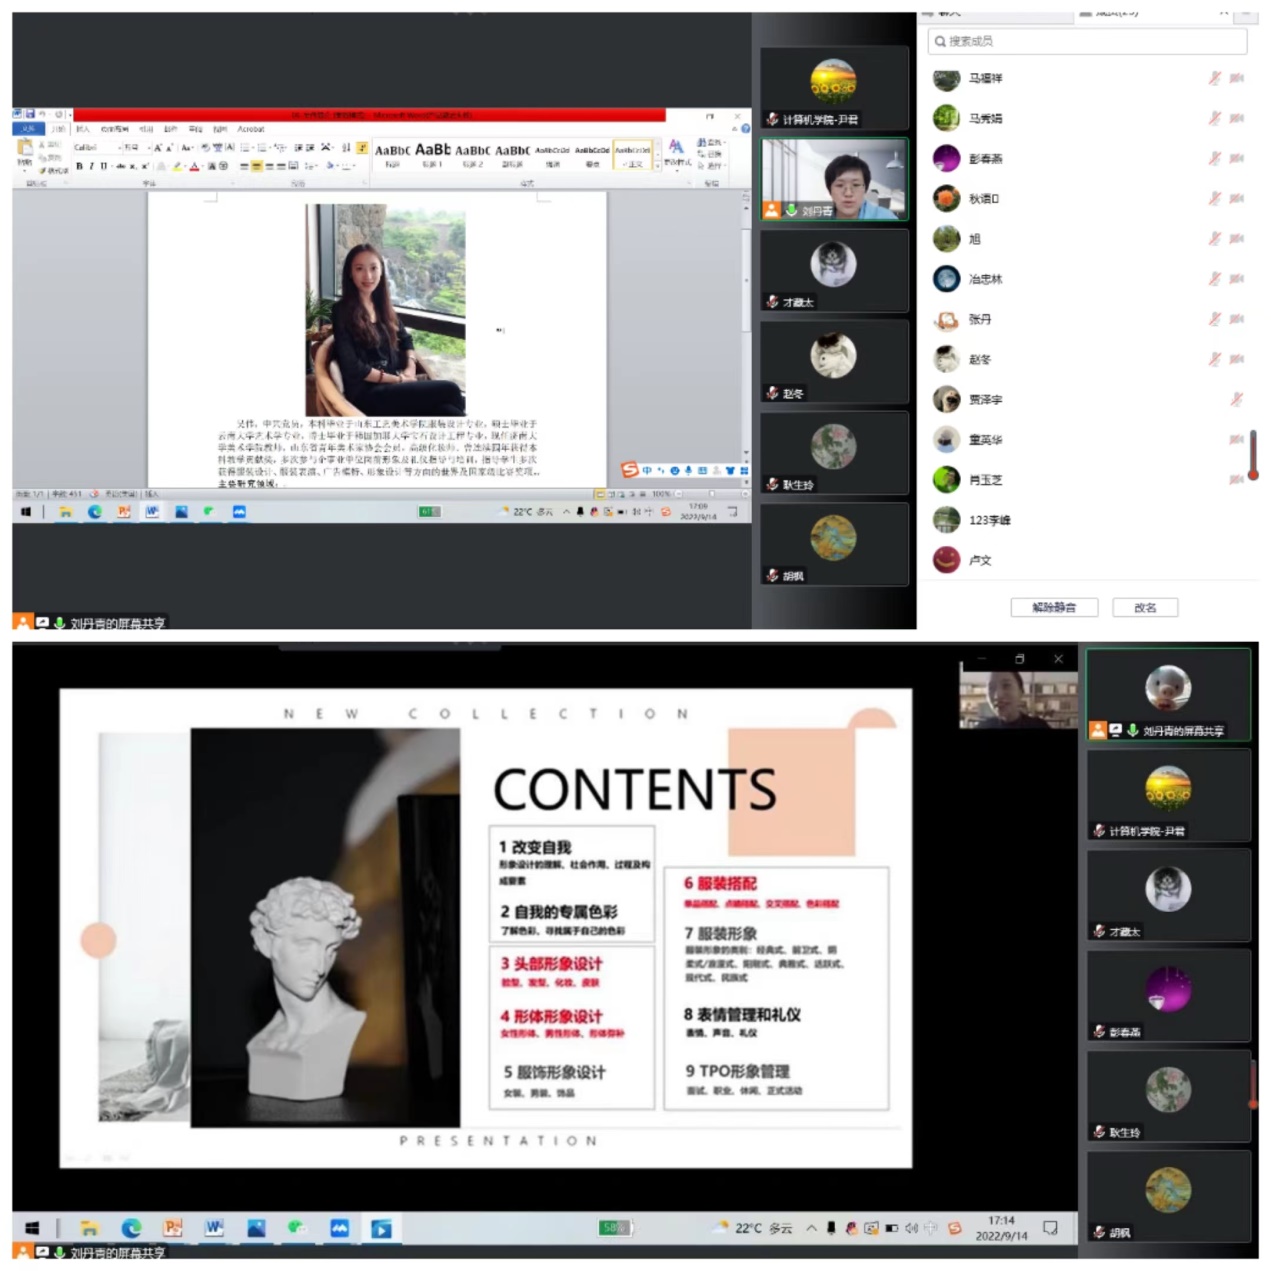Select the blue File tab in Word
Screen dimensions: 1271x1271
[27, 129]
